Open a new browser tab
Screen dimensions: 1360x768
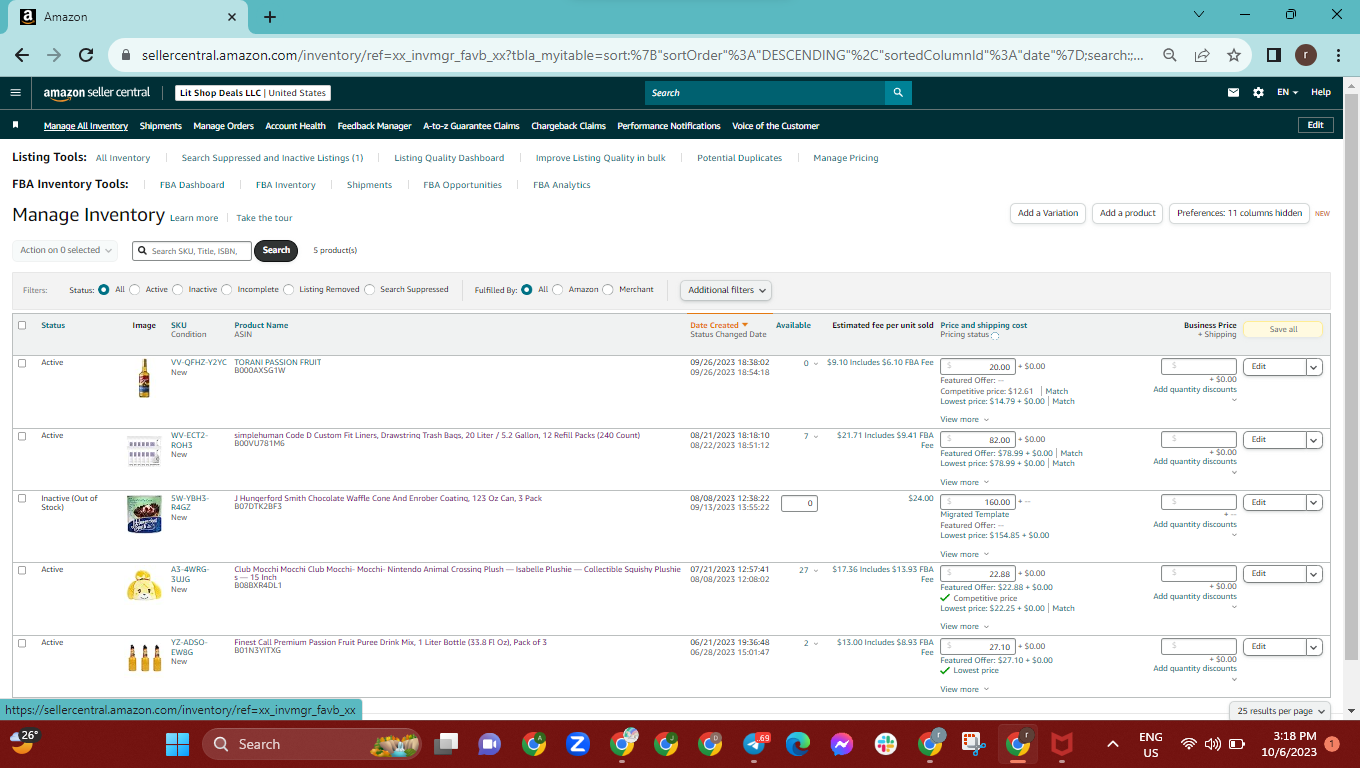point(270,17)
